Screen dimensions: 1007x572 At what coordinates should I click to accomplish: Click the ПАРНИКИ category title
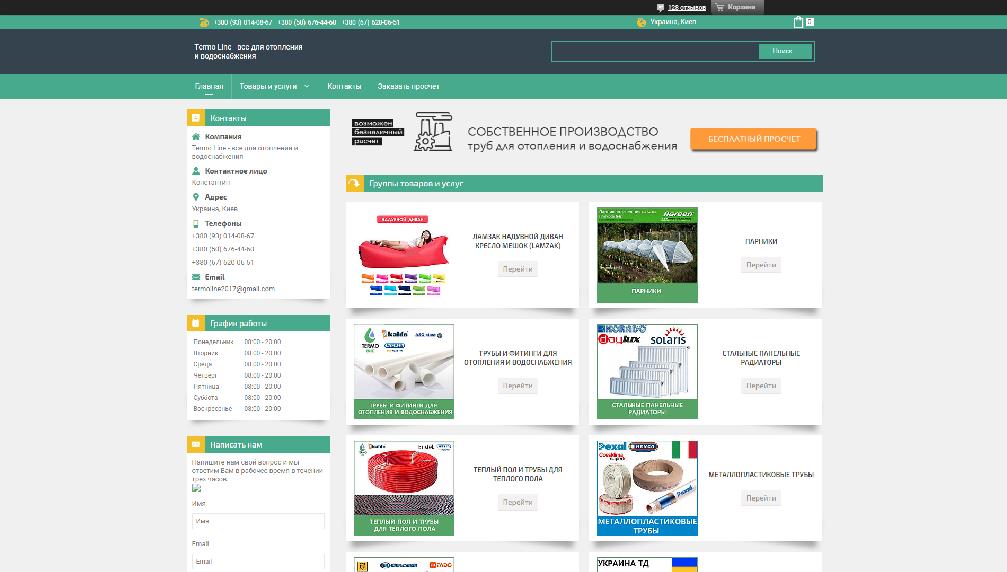pyautogui.click(x=761, y=241)
